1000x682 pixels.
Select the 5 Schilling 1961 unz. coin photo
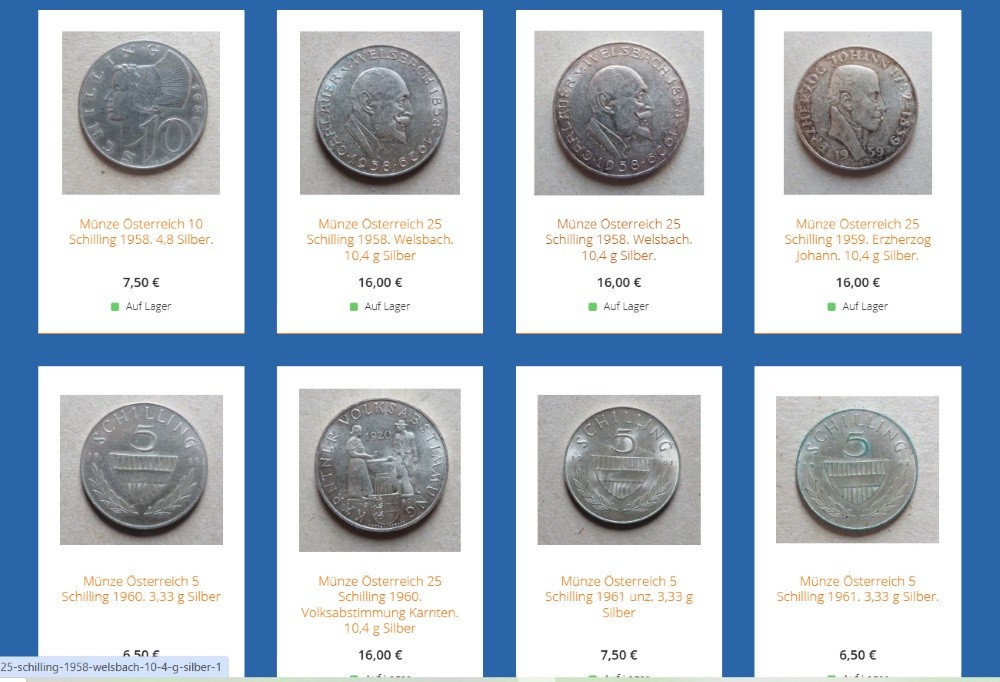(619, 470)
